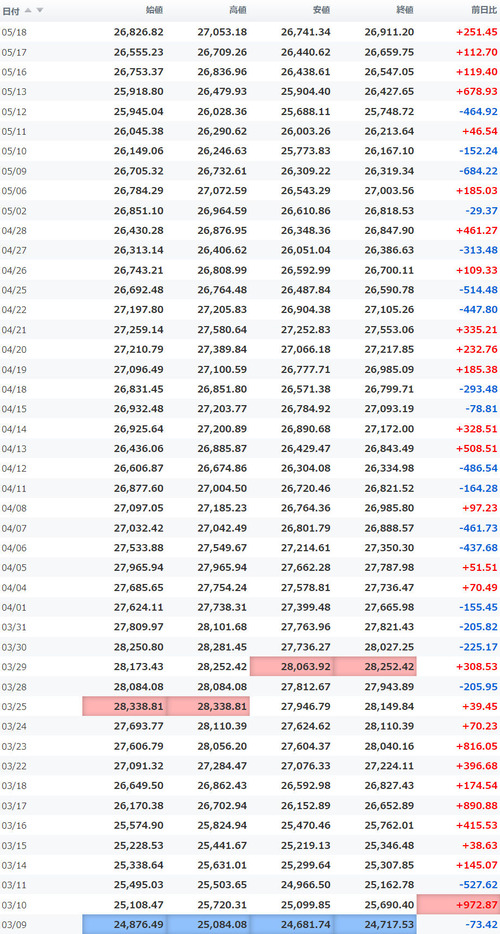Click closing value 27,172.00
The height and width of the screenshot is (934, 500).
pyautogui.click(x=389, y=429)
